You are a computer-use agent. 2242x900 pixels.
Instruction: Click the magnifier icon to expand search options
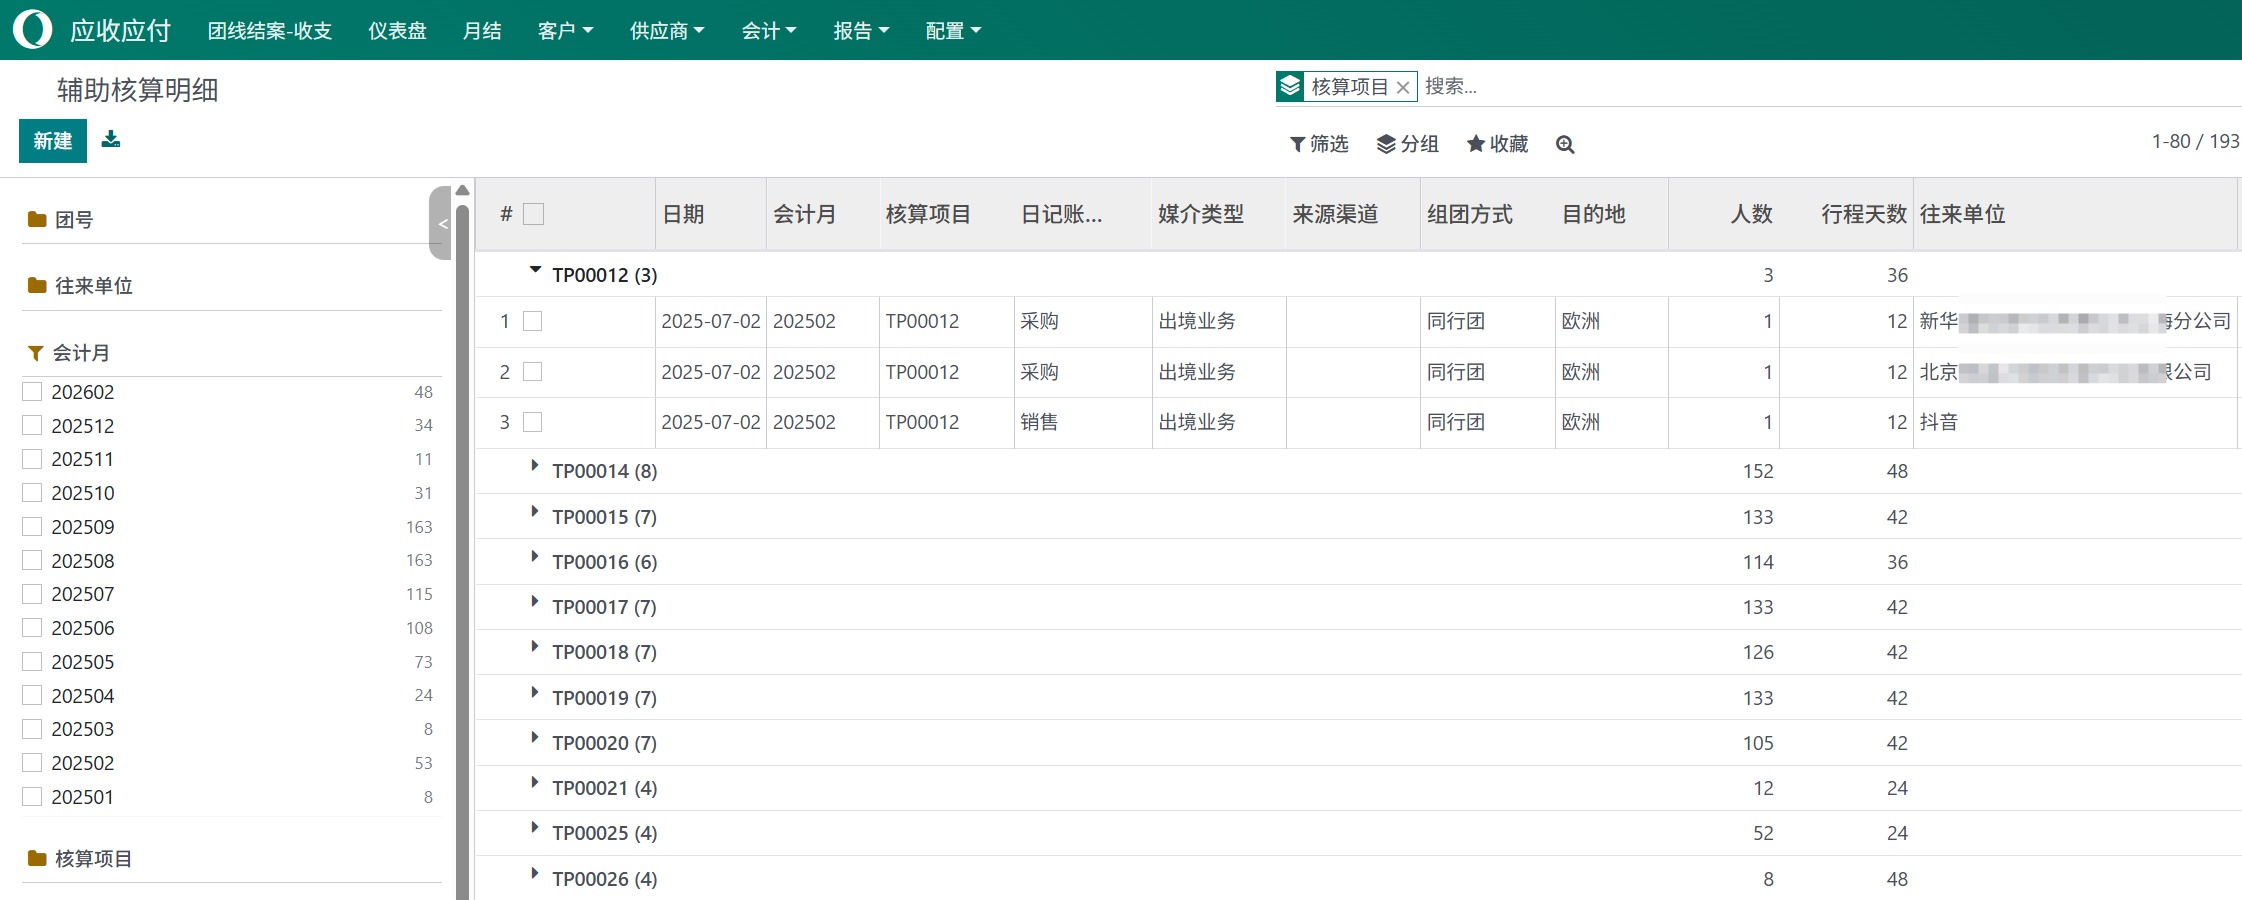1564,145
